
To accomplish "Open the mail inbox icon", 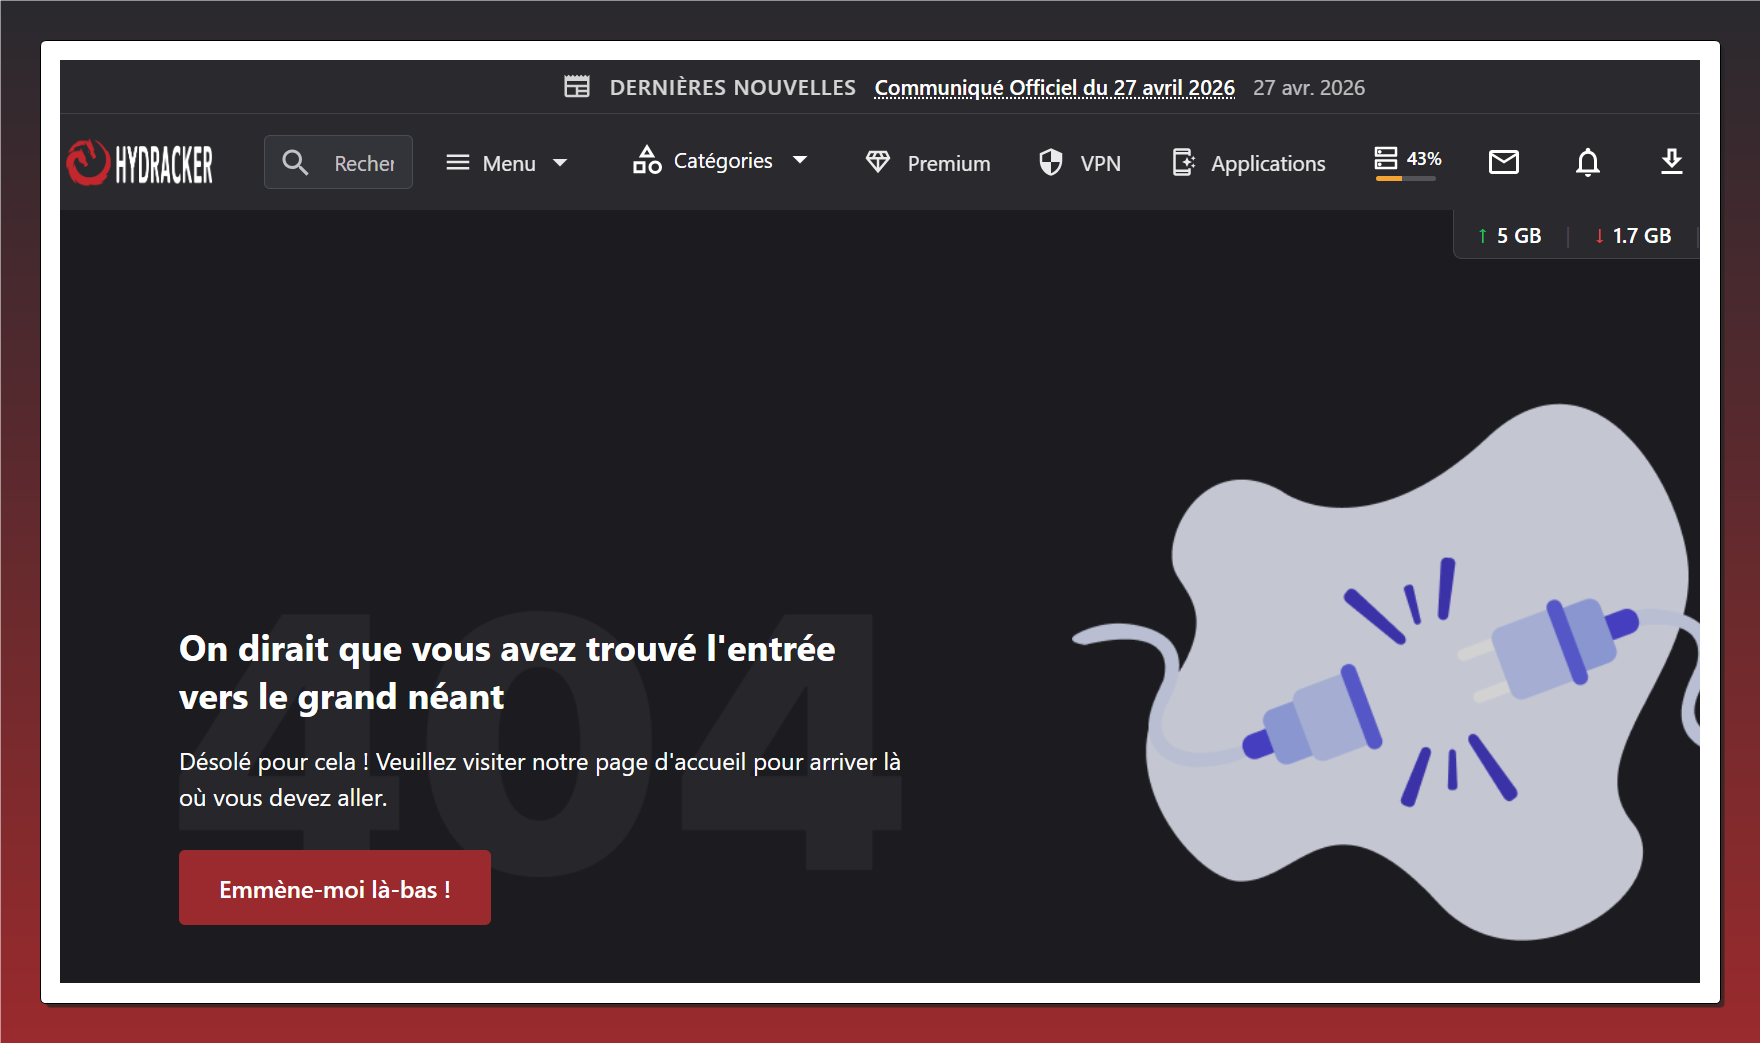I will [1504, 162].
